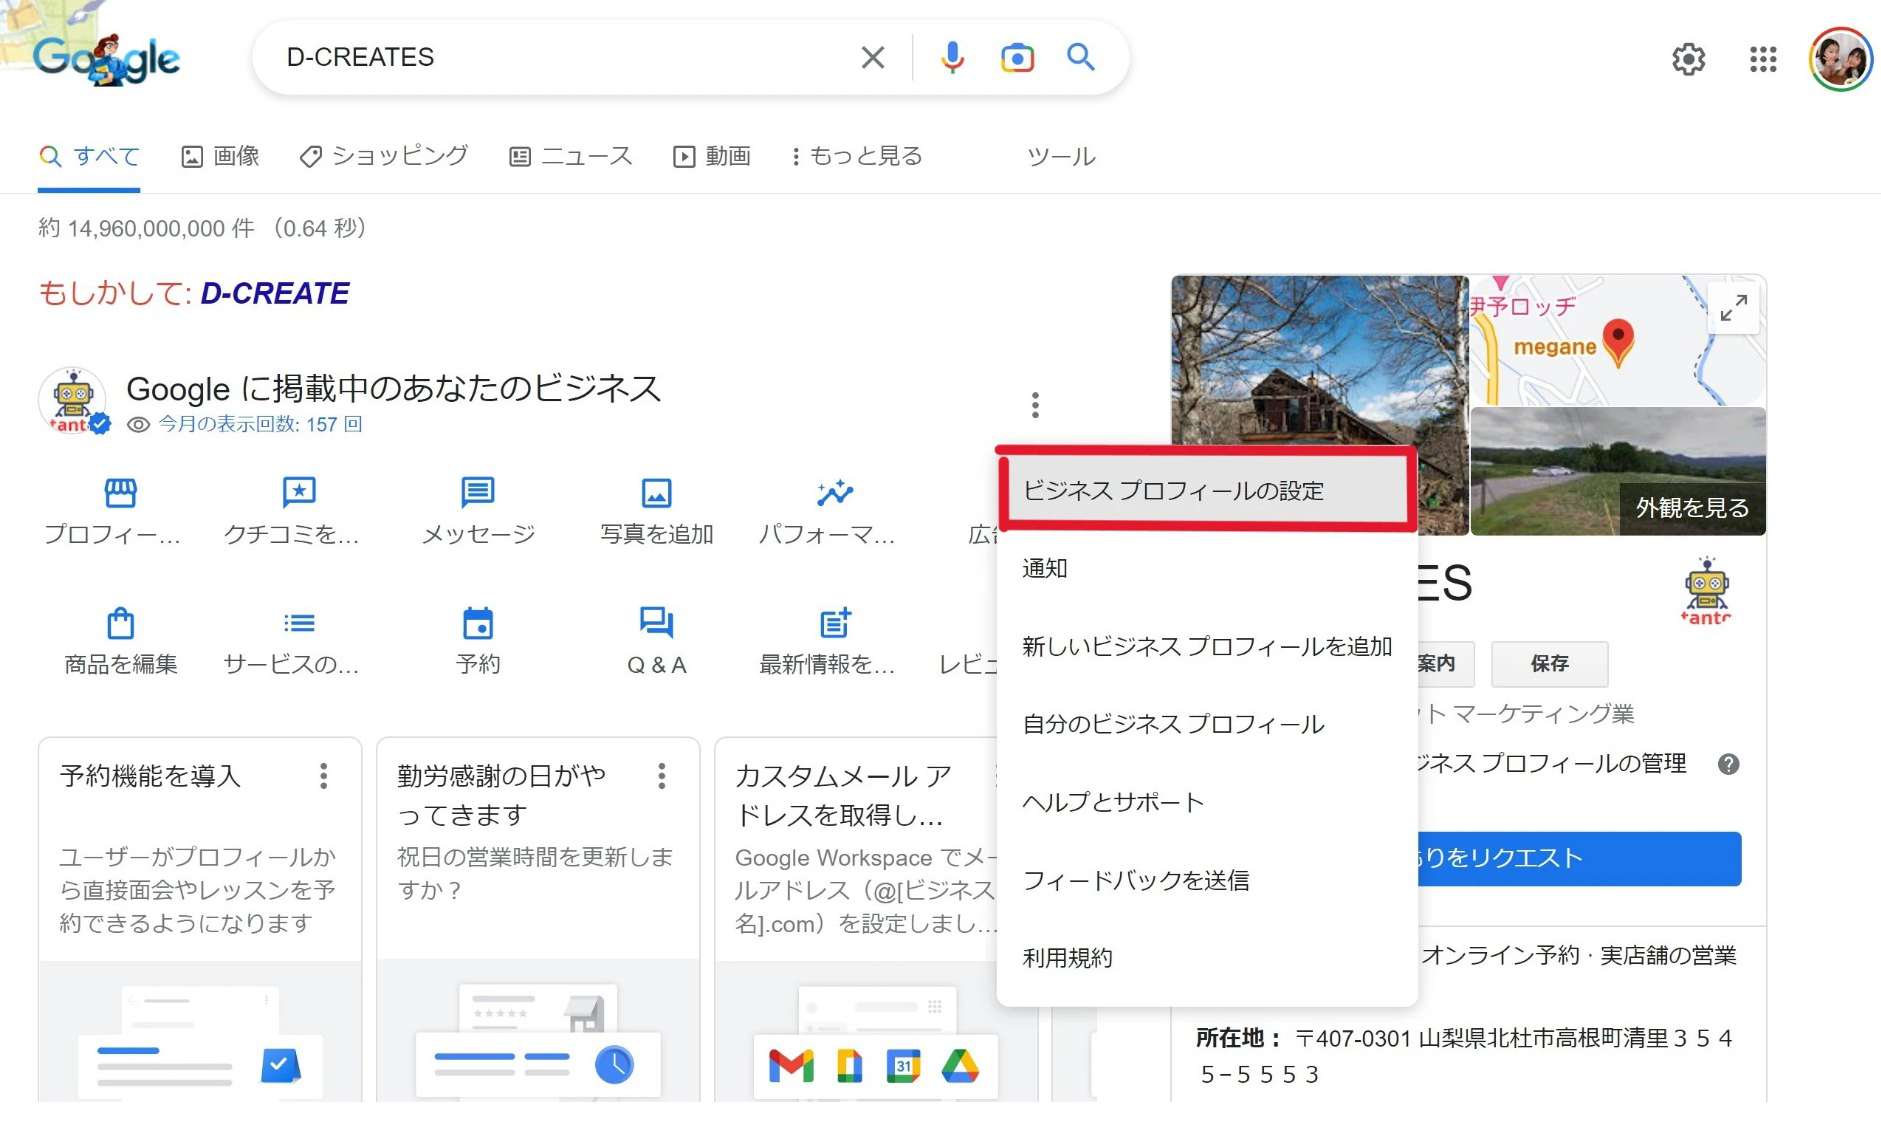Switch to the ショッピング tab
Image resolution: width=1881 pixels, height=1147 pixels.
(384, 156)
